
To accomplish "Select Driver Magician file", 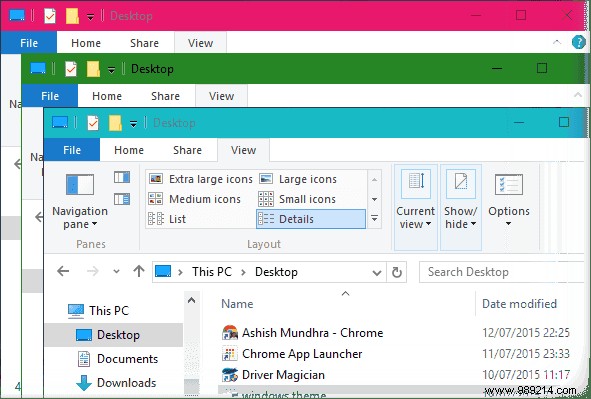I will (273, 375).
